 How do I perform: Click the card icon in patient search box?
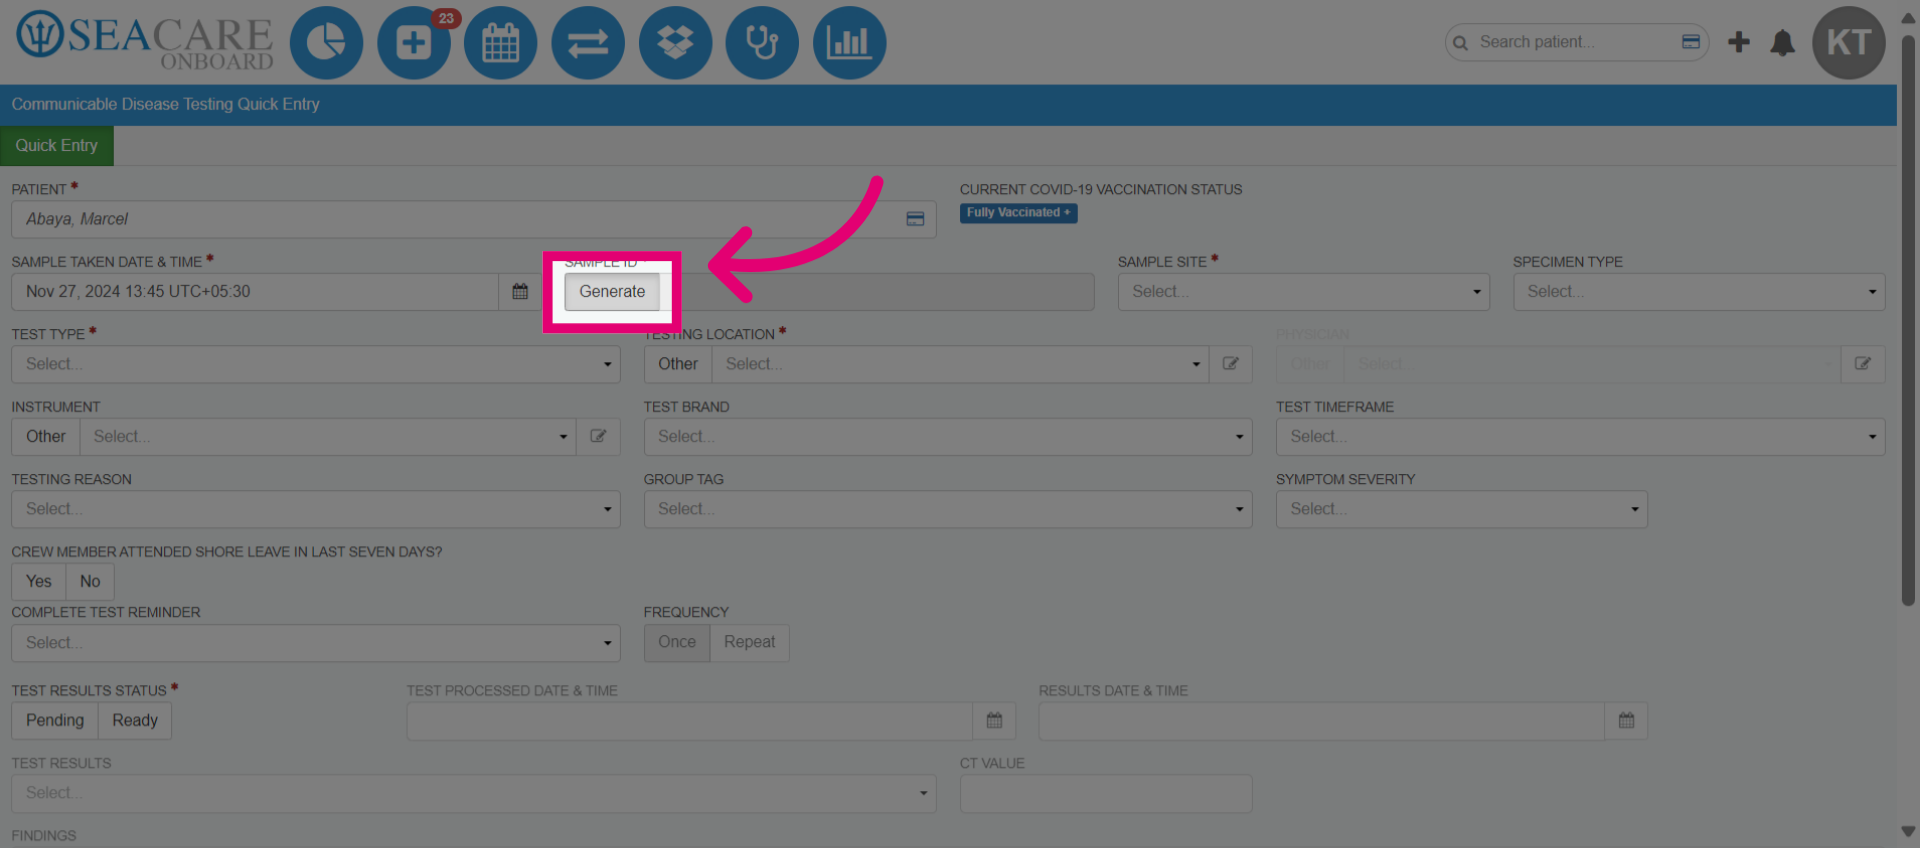coord(1691,42)
